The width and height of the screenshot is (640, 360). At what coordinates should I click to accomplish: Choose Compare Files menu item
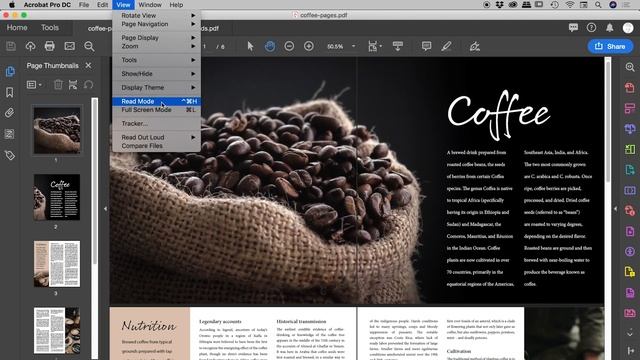click(157, 146)
